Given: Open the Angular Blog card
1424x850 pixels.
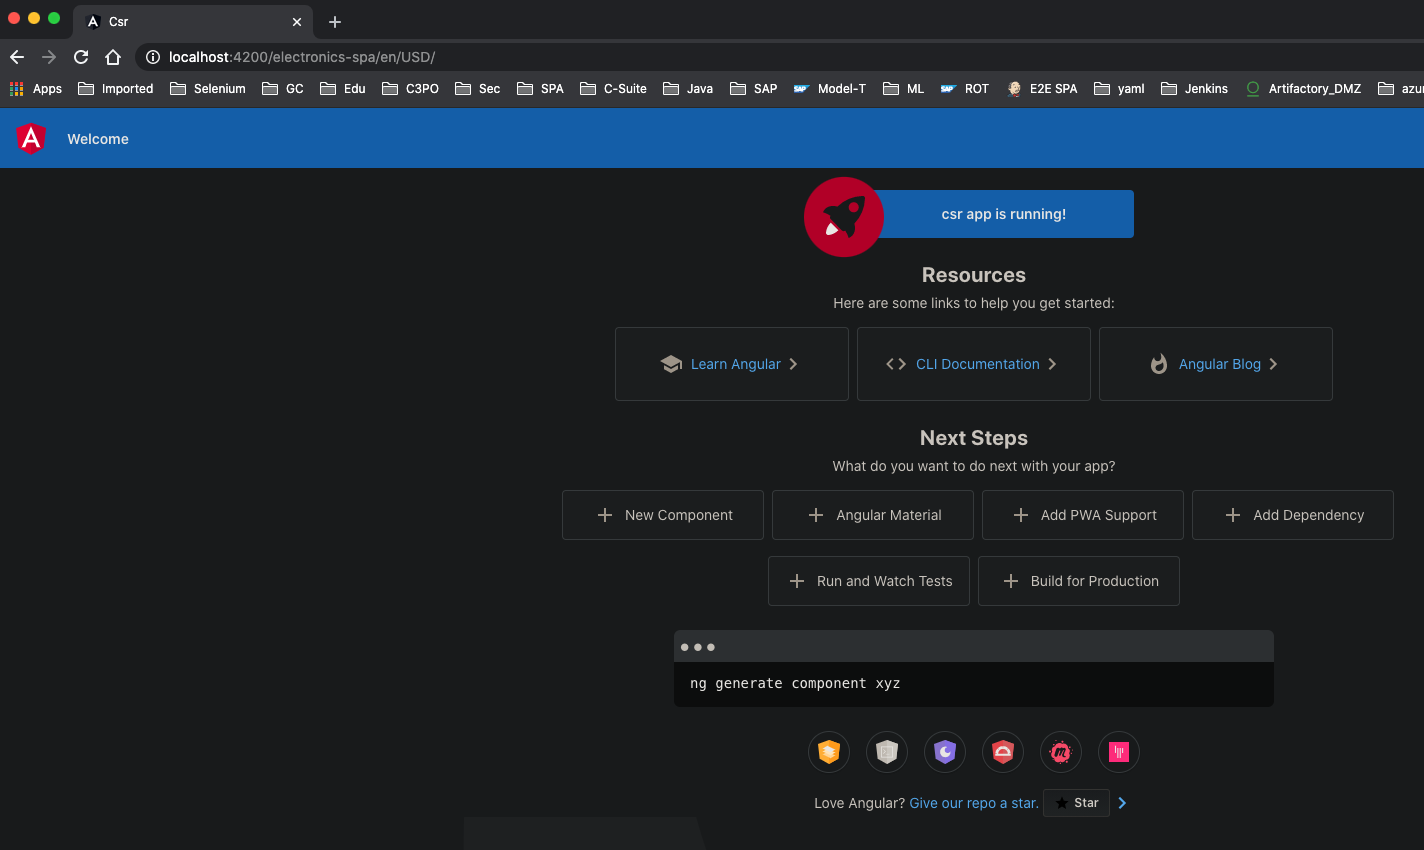Looking at the screenshot, I should coord(1216,364).
